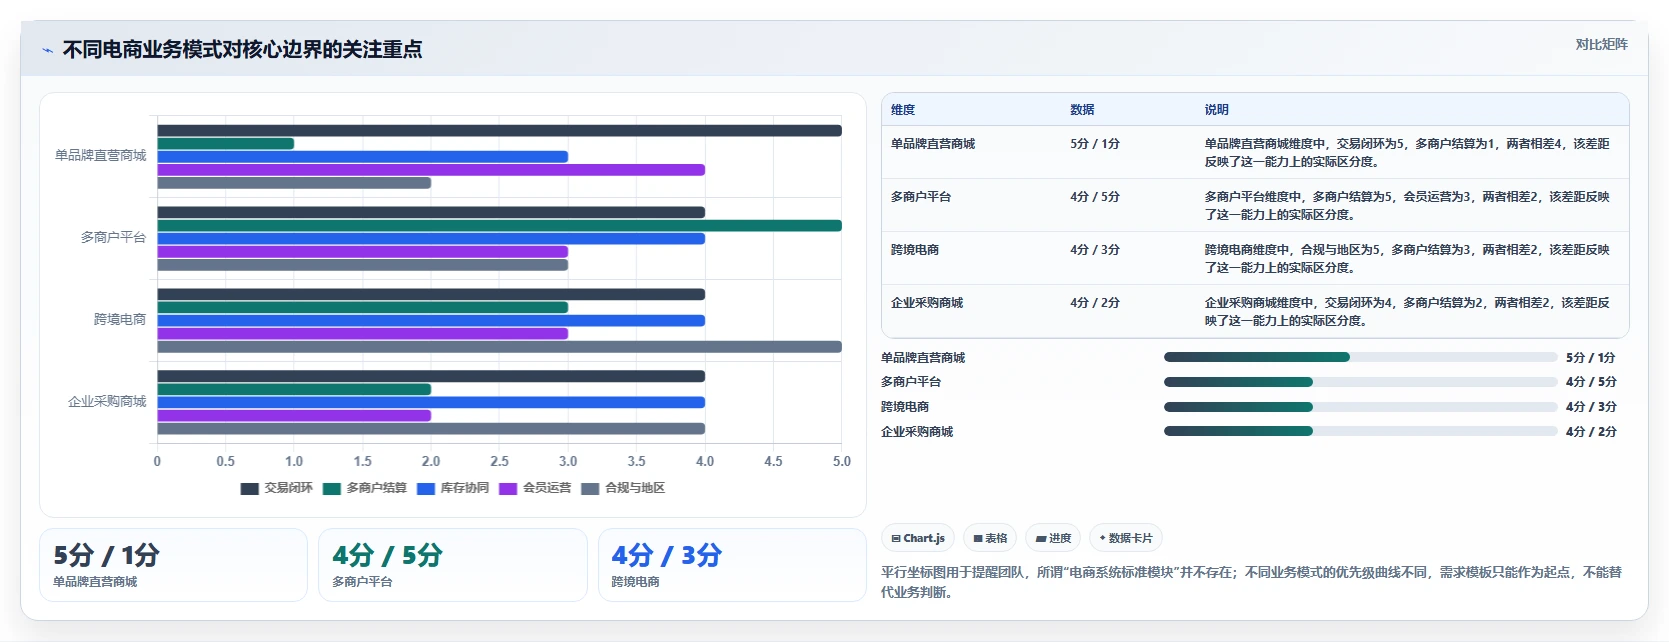Click the Chart.js chip
The height and width of the screenshot is (642, 1669).
click(918, 538)
